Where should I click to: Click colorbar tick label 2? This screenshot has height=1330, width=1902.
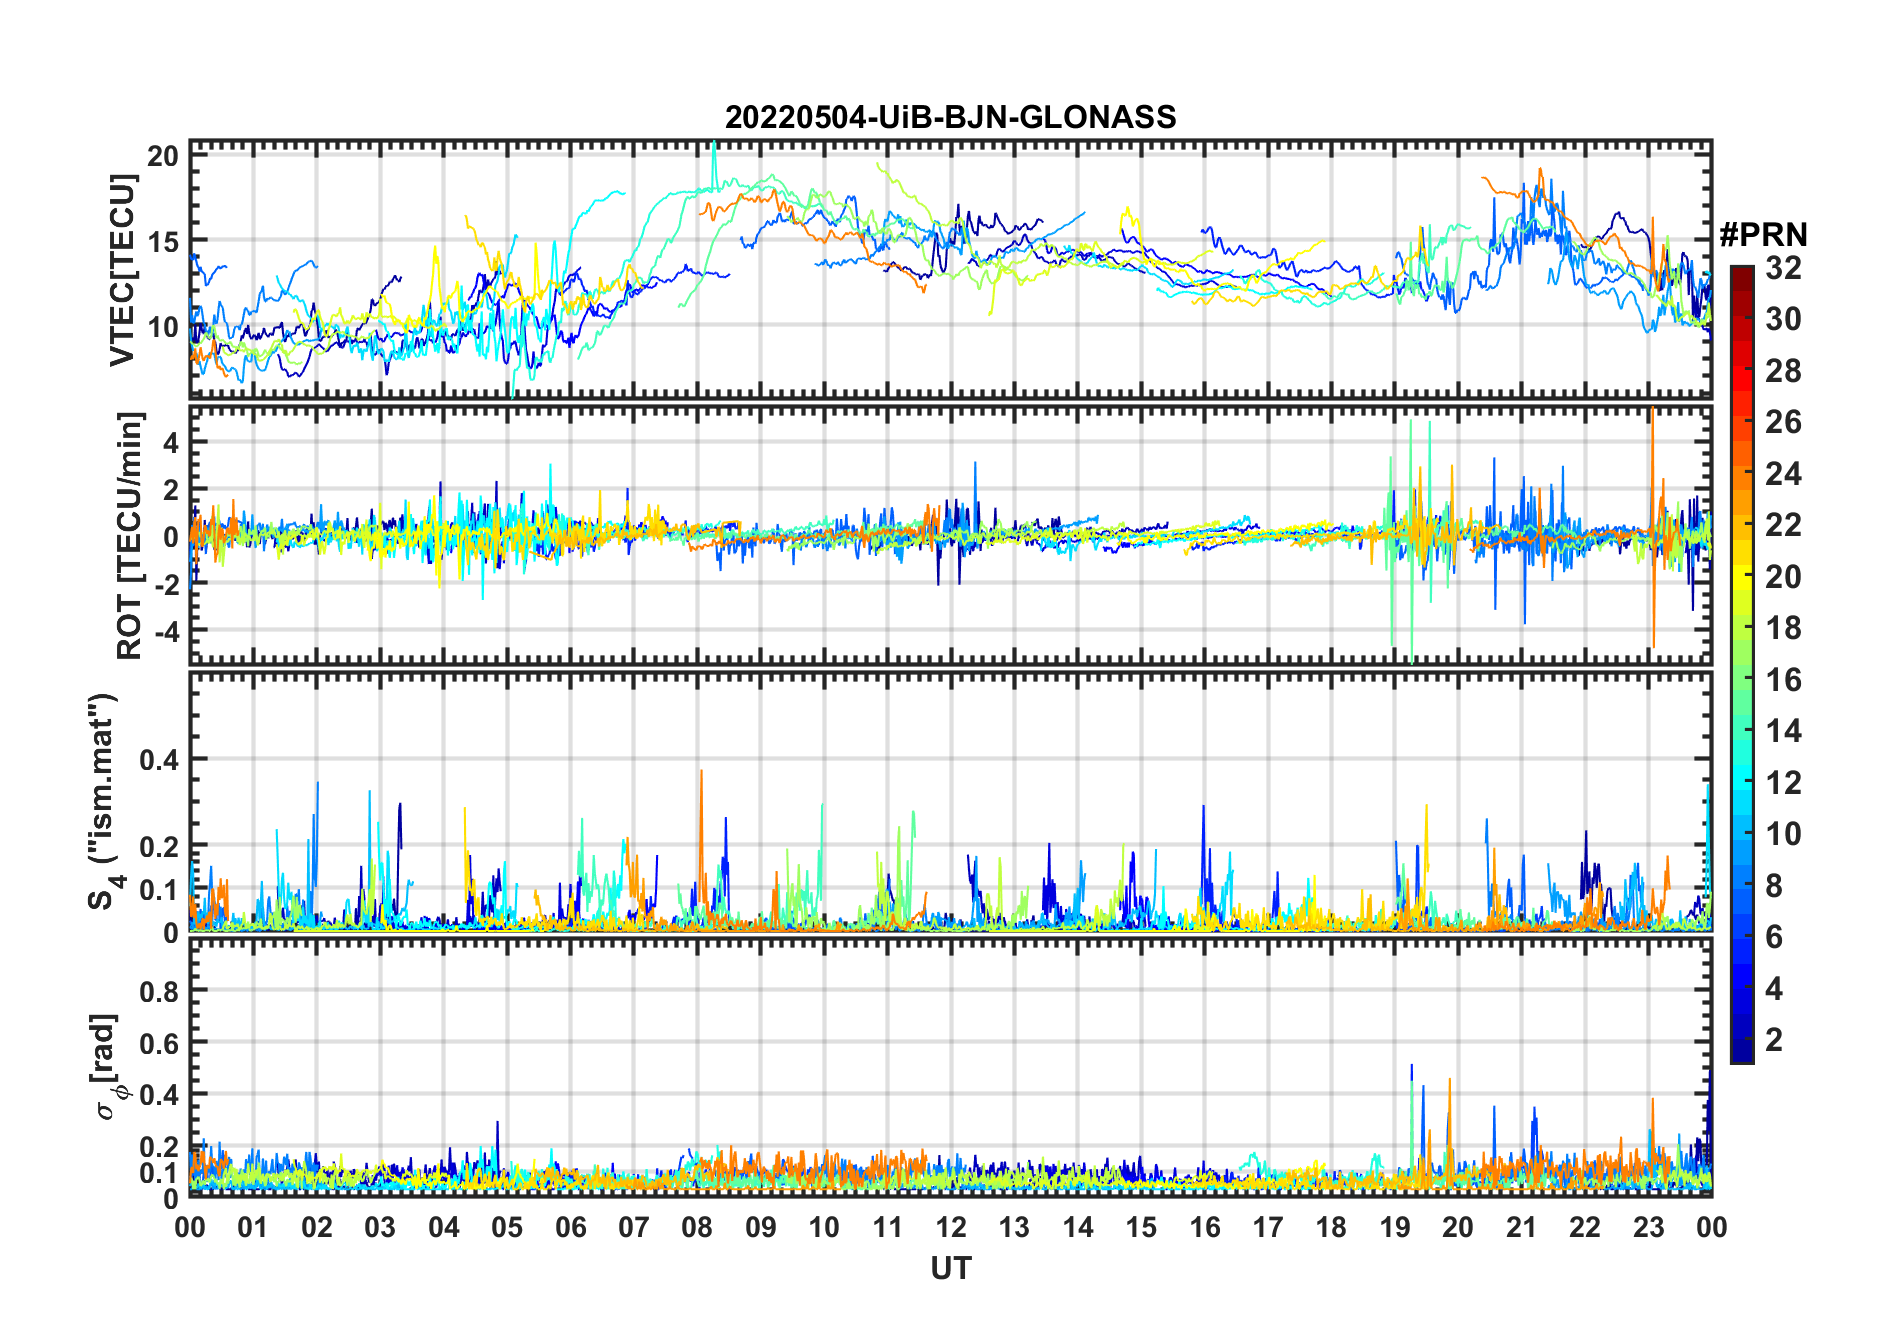coord(1774,1040)
